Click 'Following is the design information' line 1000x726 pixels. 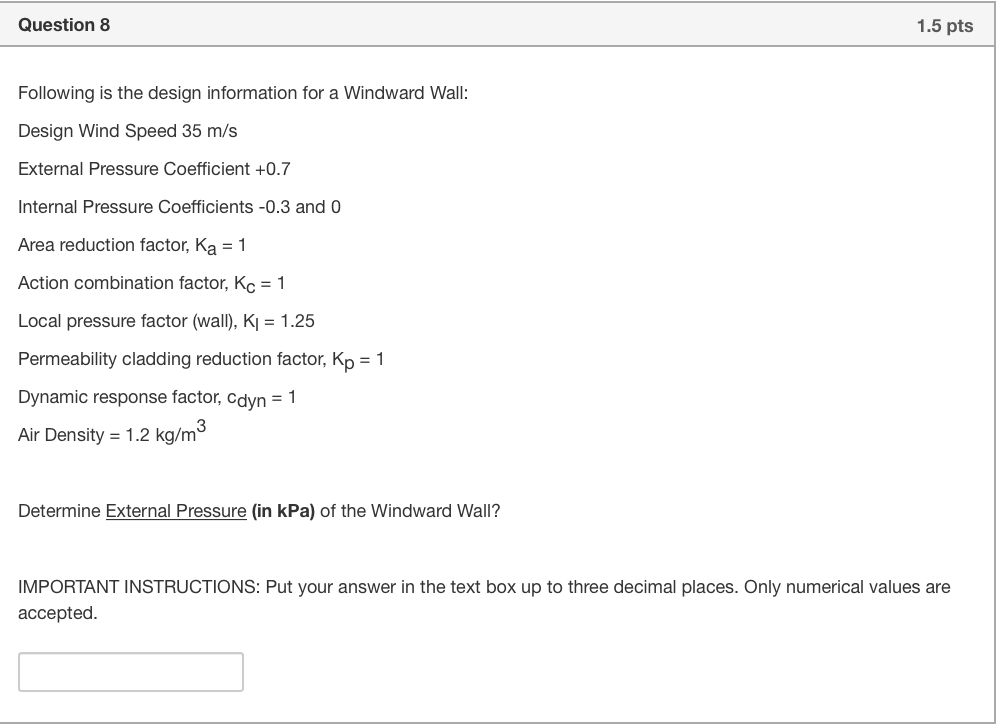click(243, 93)
